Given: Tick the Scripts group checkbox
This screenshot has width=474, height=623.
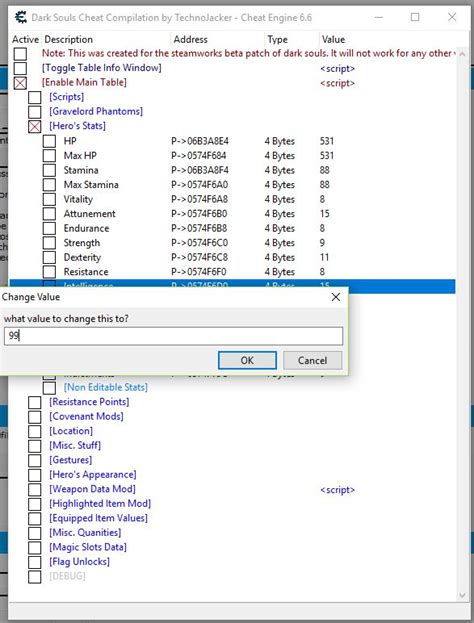Looking at the screenshot, I should pyautogui.click(x=35, y=97).
